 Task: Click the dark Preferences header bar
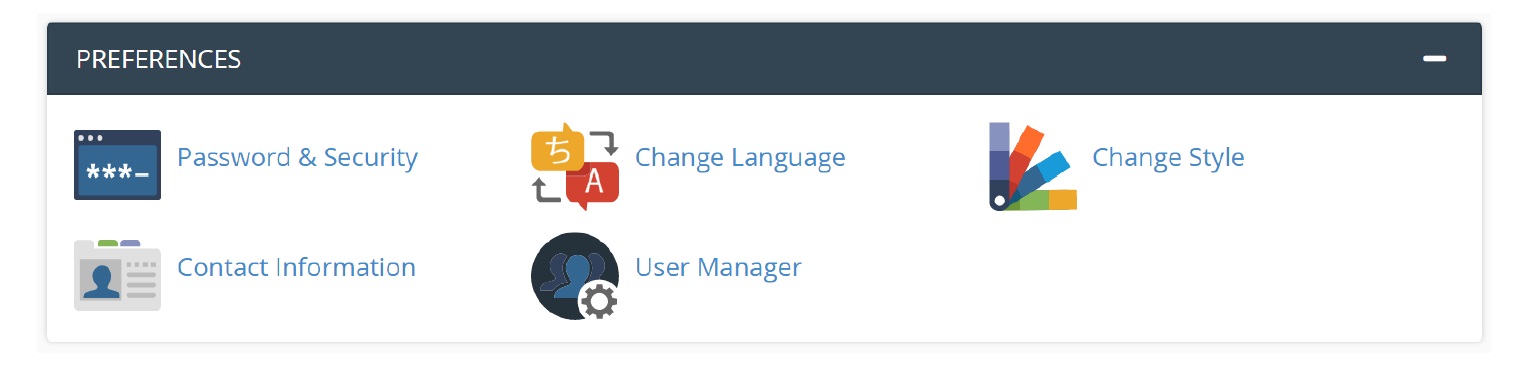(x=764, y=59)
